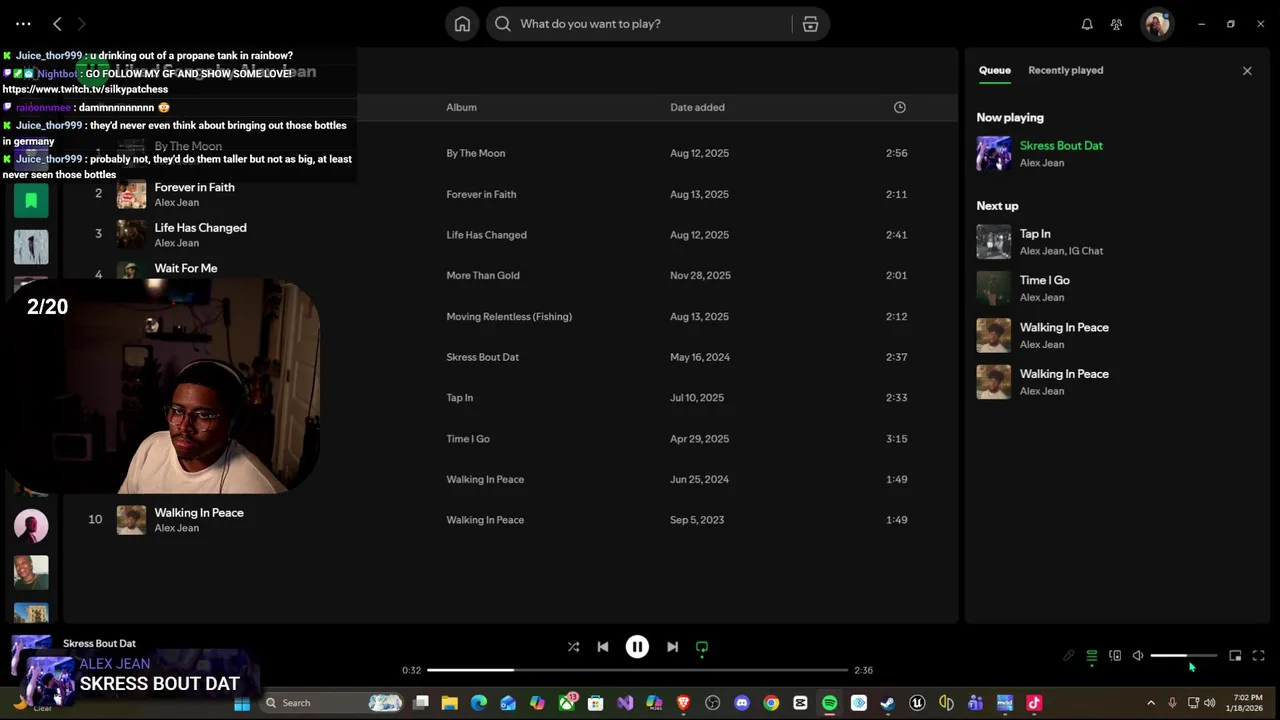Toggle the lyrics microphone icon
Screen dimensions: 1280x720
(x=1068, y=656)
